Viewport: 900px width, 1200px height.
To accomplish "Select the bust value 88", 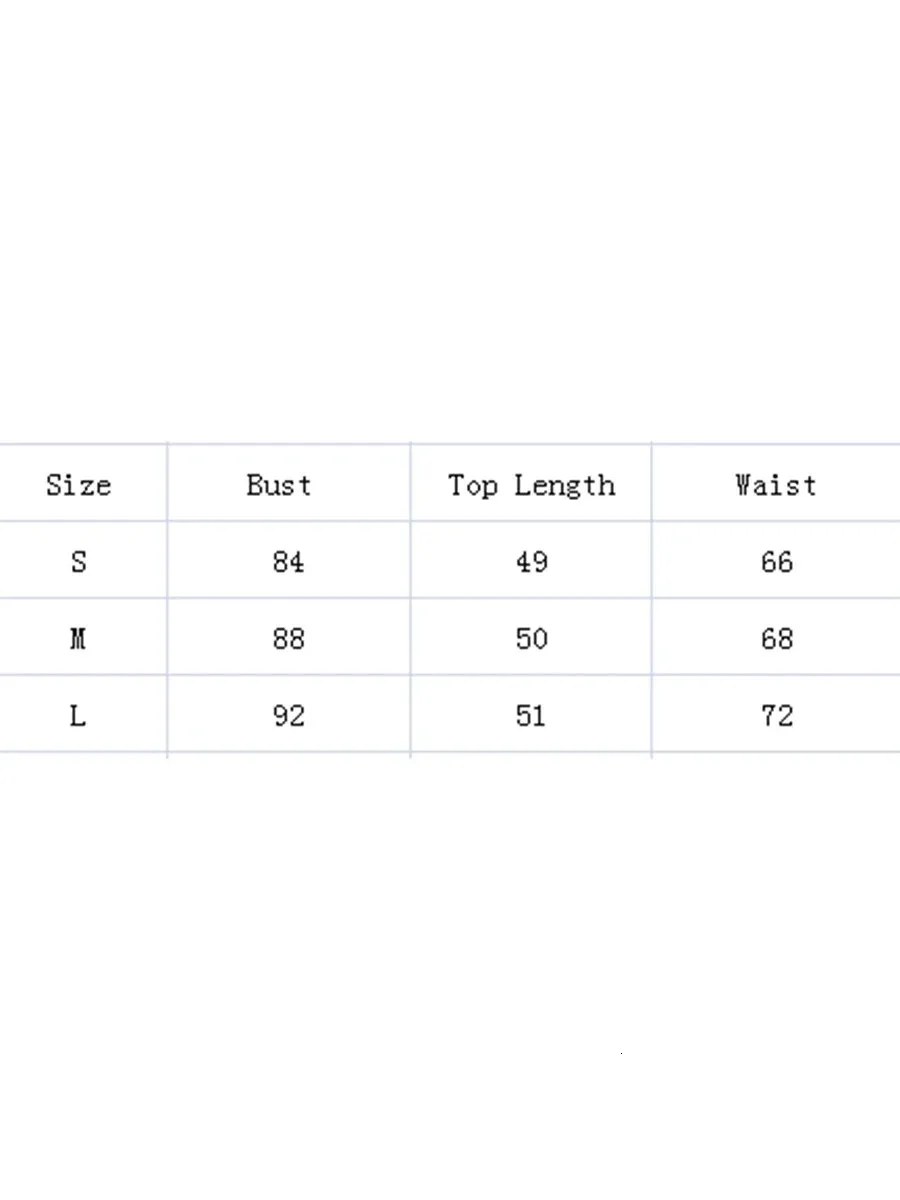I will point(288,639).
